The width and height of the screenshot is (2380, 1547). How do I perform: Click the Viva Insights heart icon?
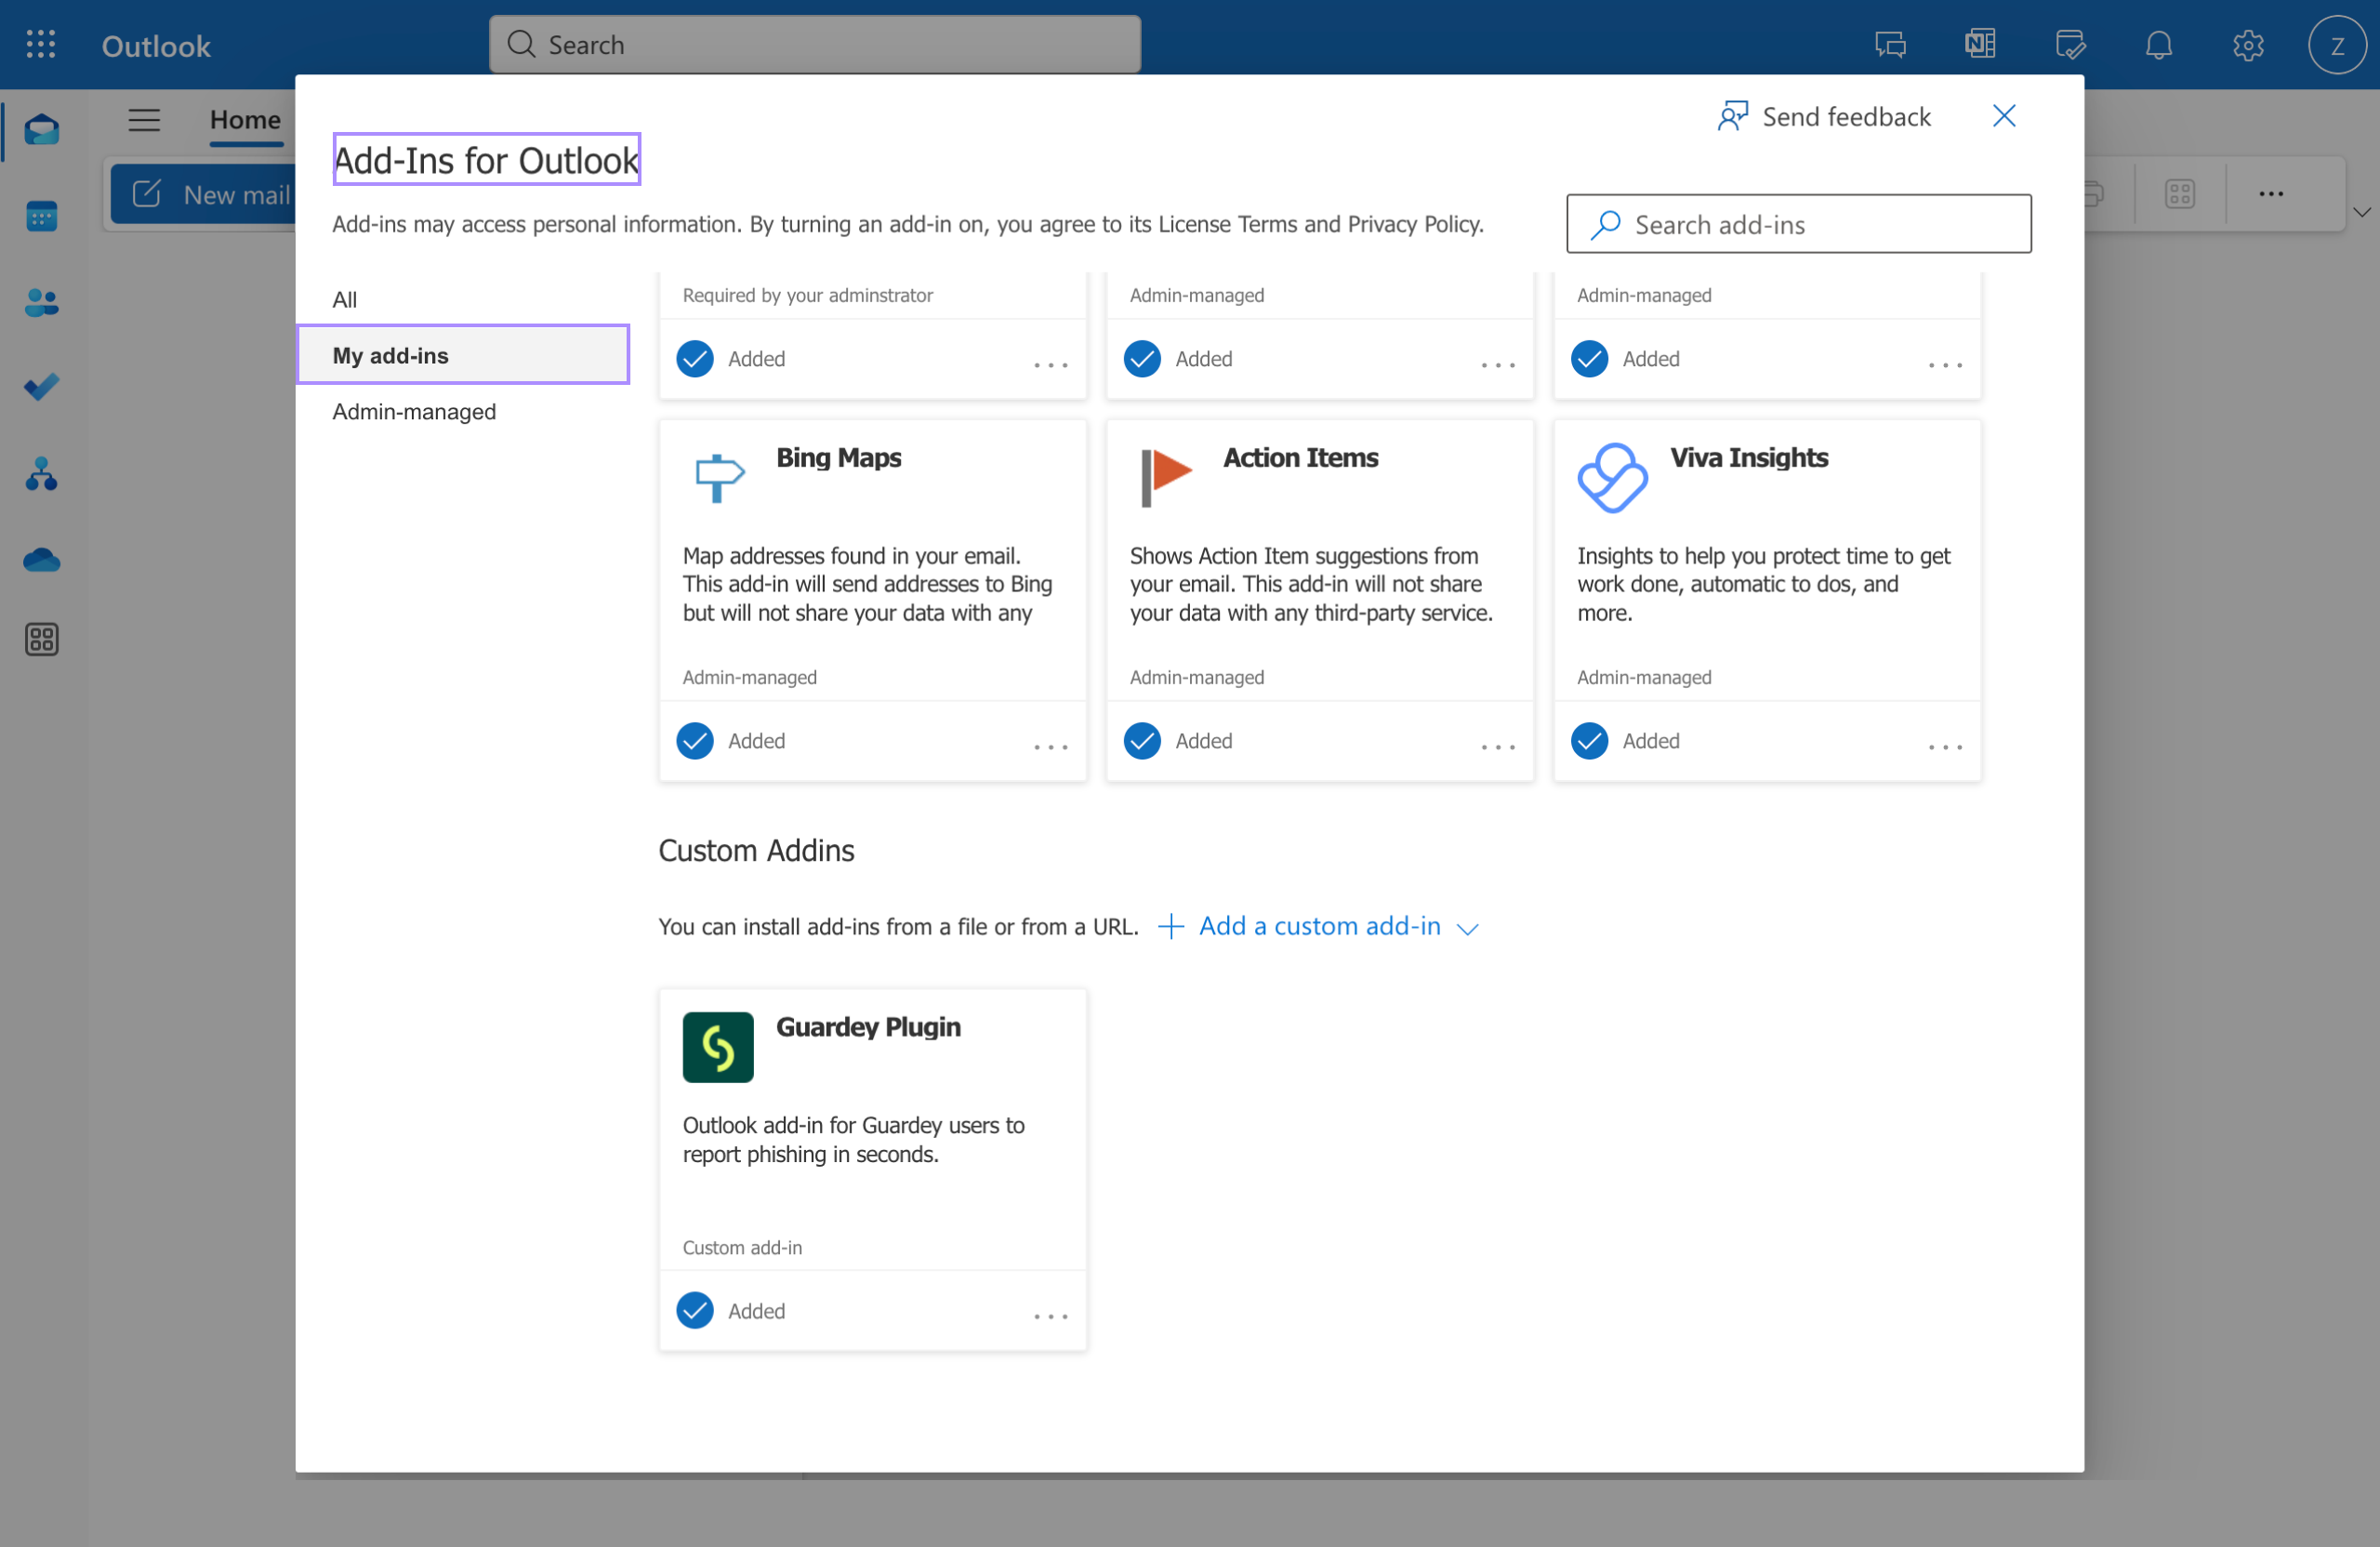point(1611,478)
